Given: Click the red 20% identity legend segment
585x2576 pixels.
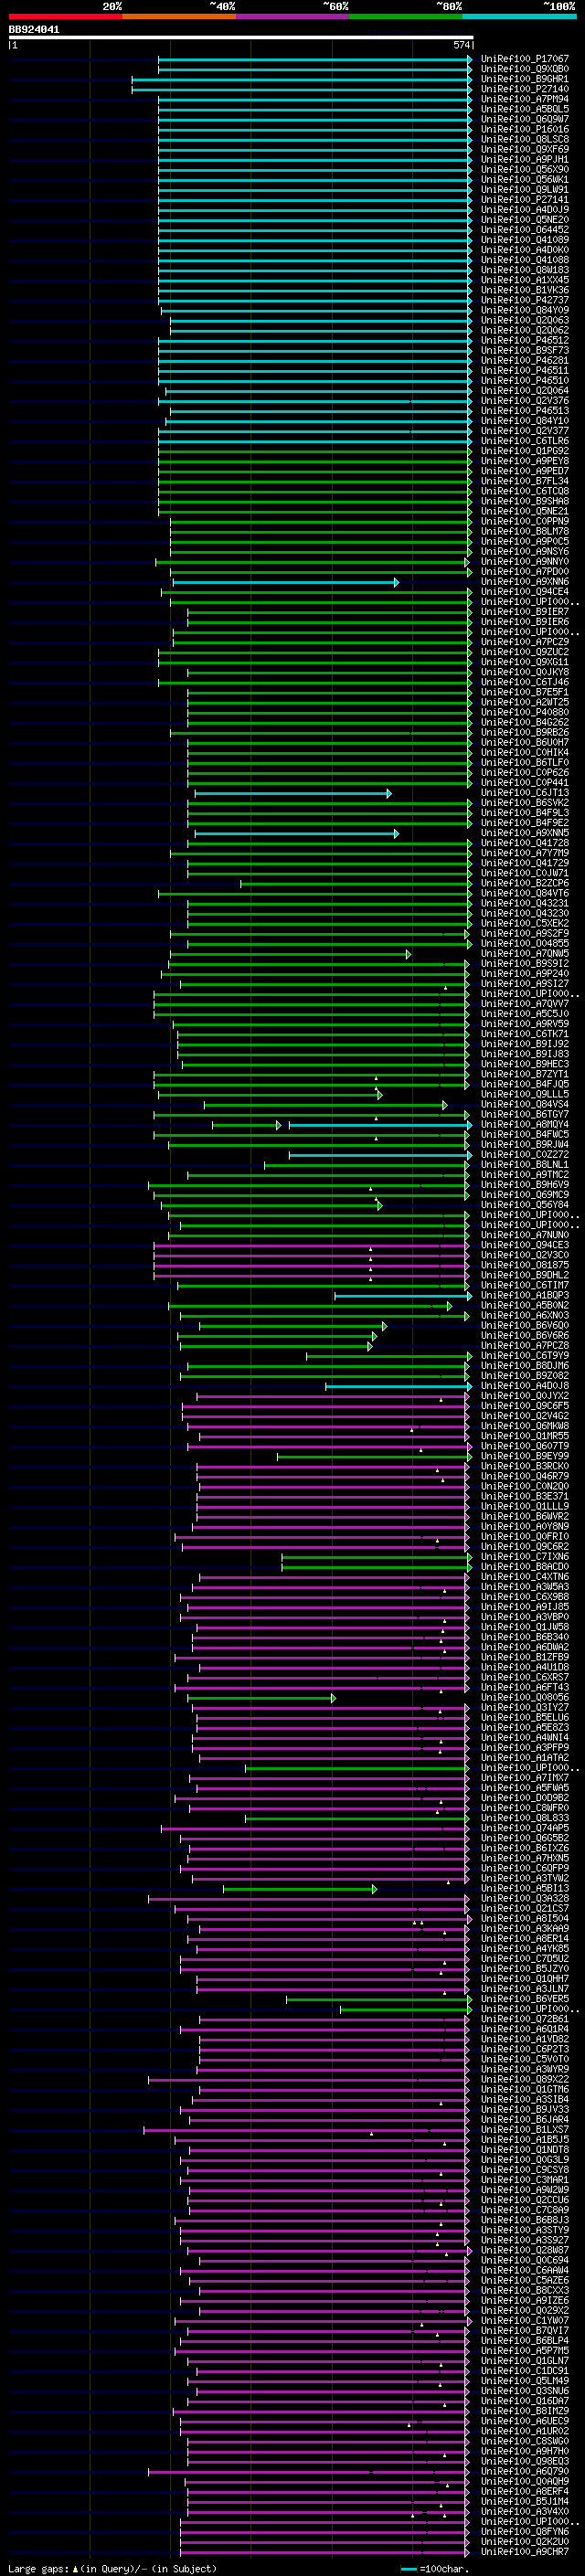Looking at the screenshot, I should 65,16.
